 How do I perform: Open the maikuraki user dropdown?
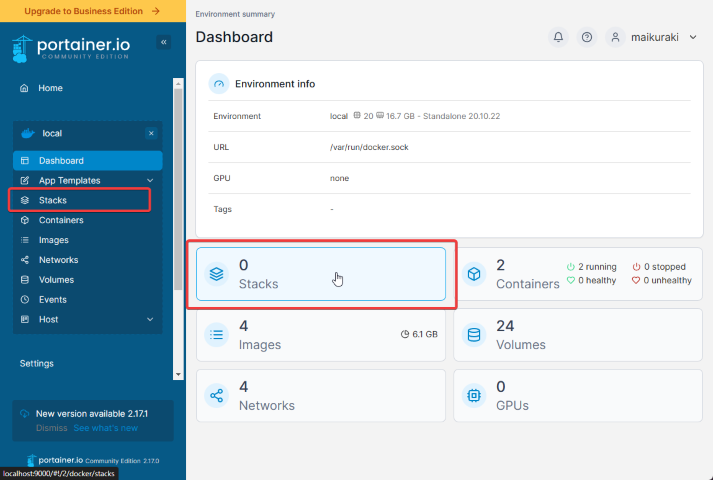[x=652, y=37]
